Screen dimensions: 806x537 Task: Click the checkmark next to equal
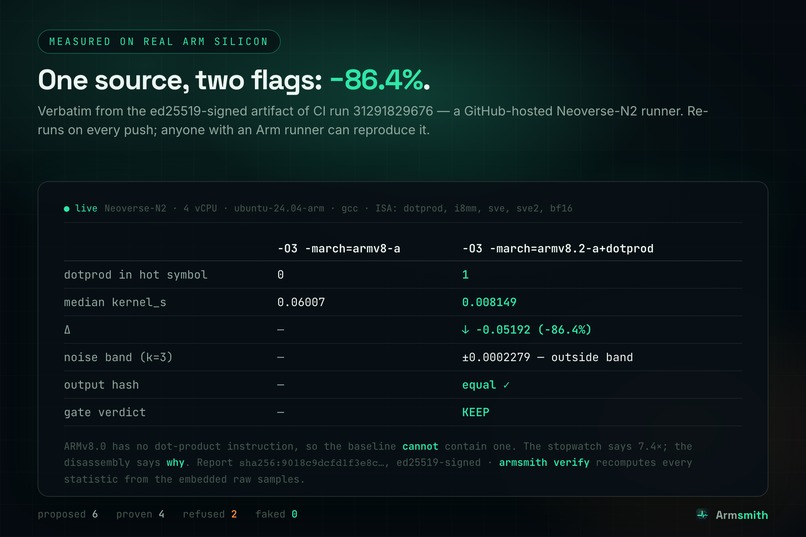(x=506, y=385)
